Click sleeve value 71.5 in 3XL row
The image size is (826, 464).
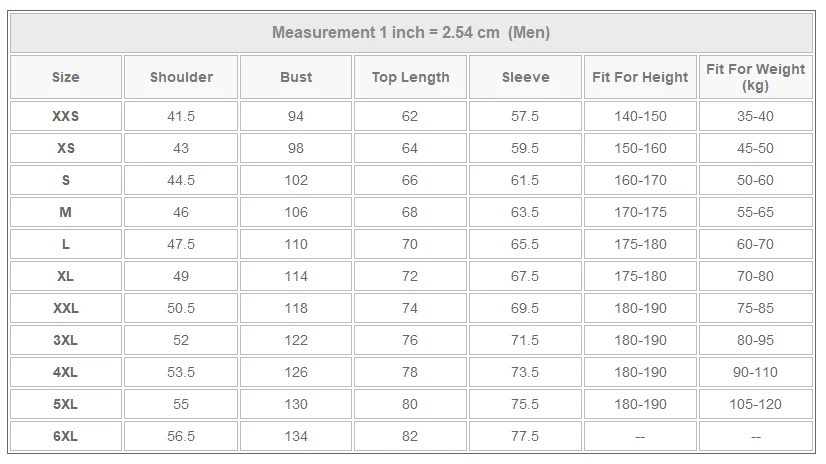point(525,340)
